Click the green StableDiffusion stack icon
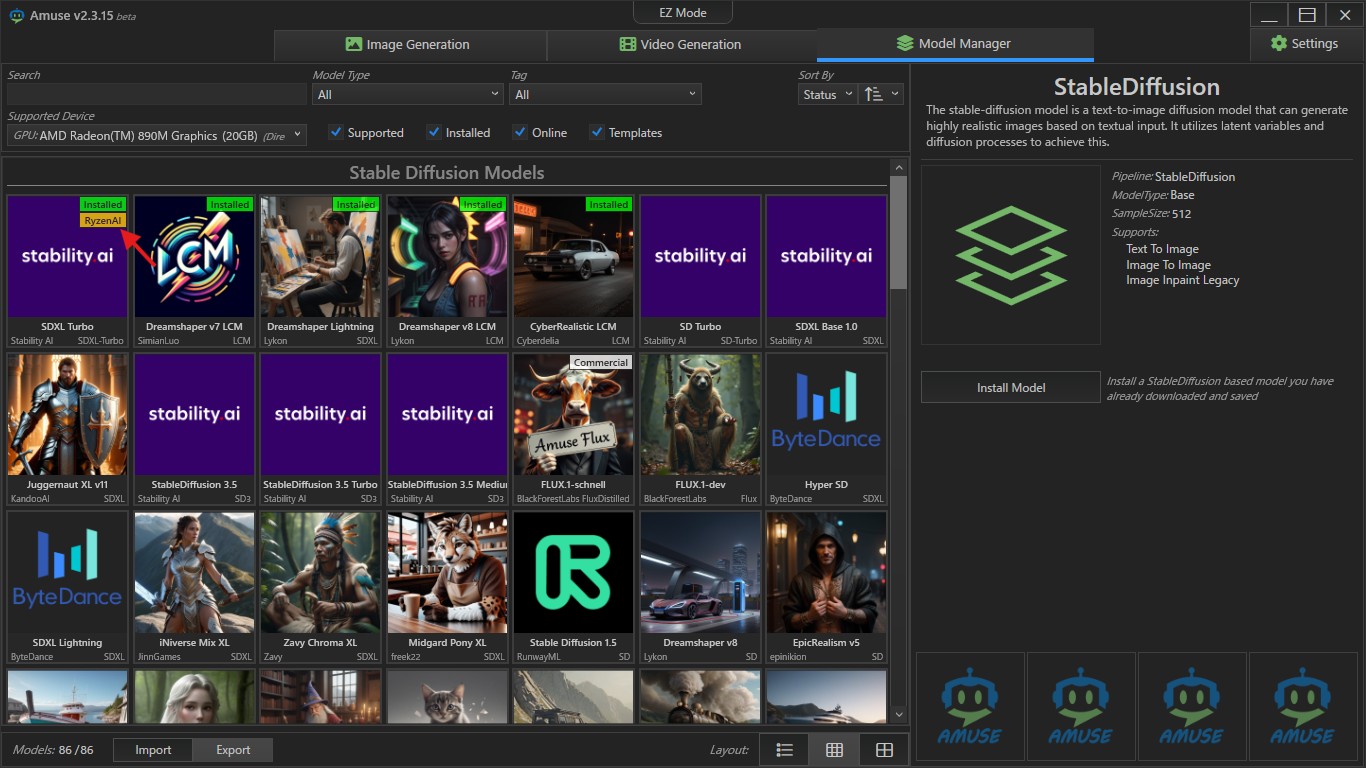 [1010, 255]
